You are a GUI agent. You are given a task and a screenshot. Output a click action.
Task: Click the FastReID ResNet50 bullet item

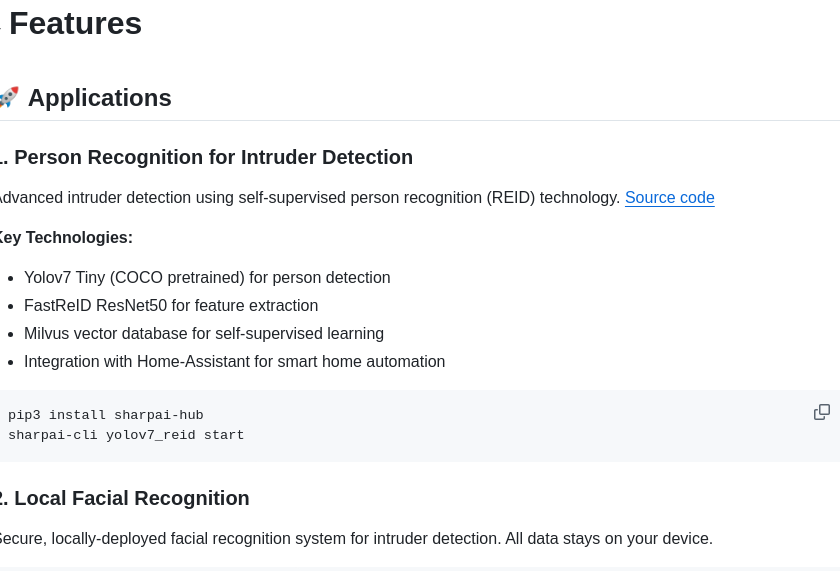[x=171, y=306]
